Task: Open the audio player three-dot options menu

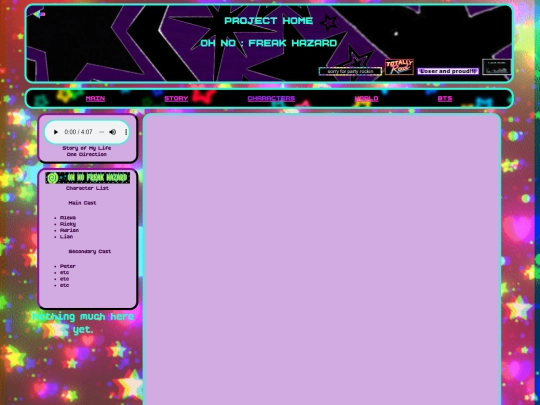Action: click(126, 132)
